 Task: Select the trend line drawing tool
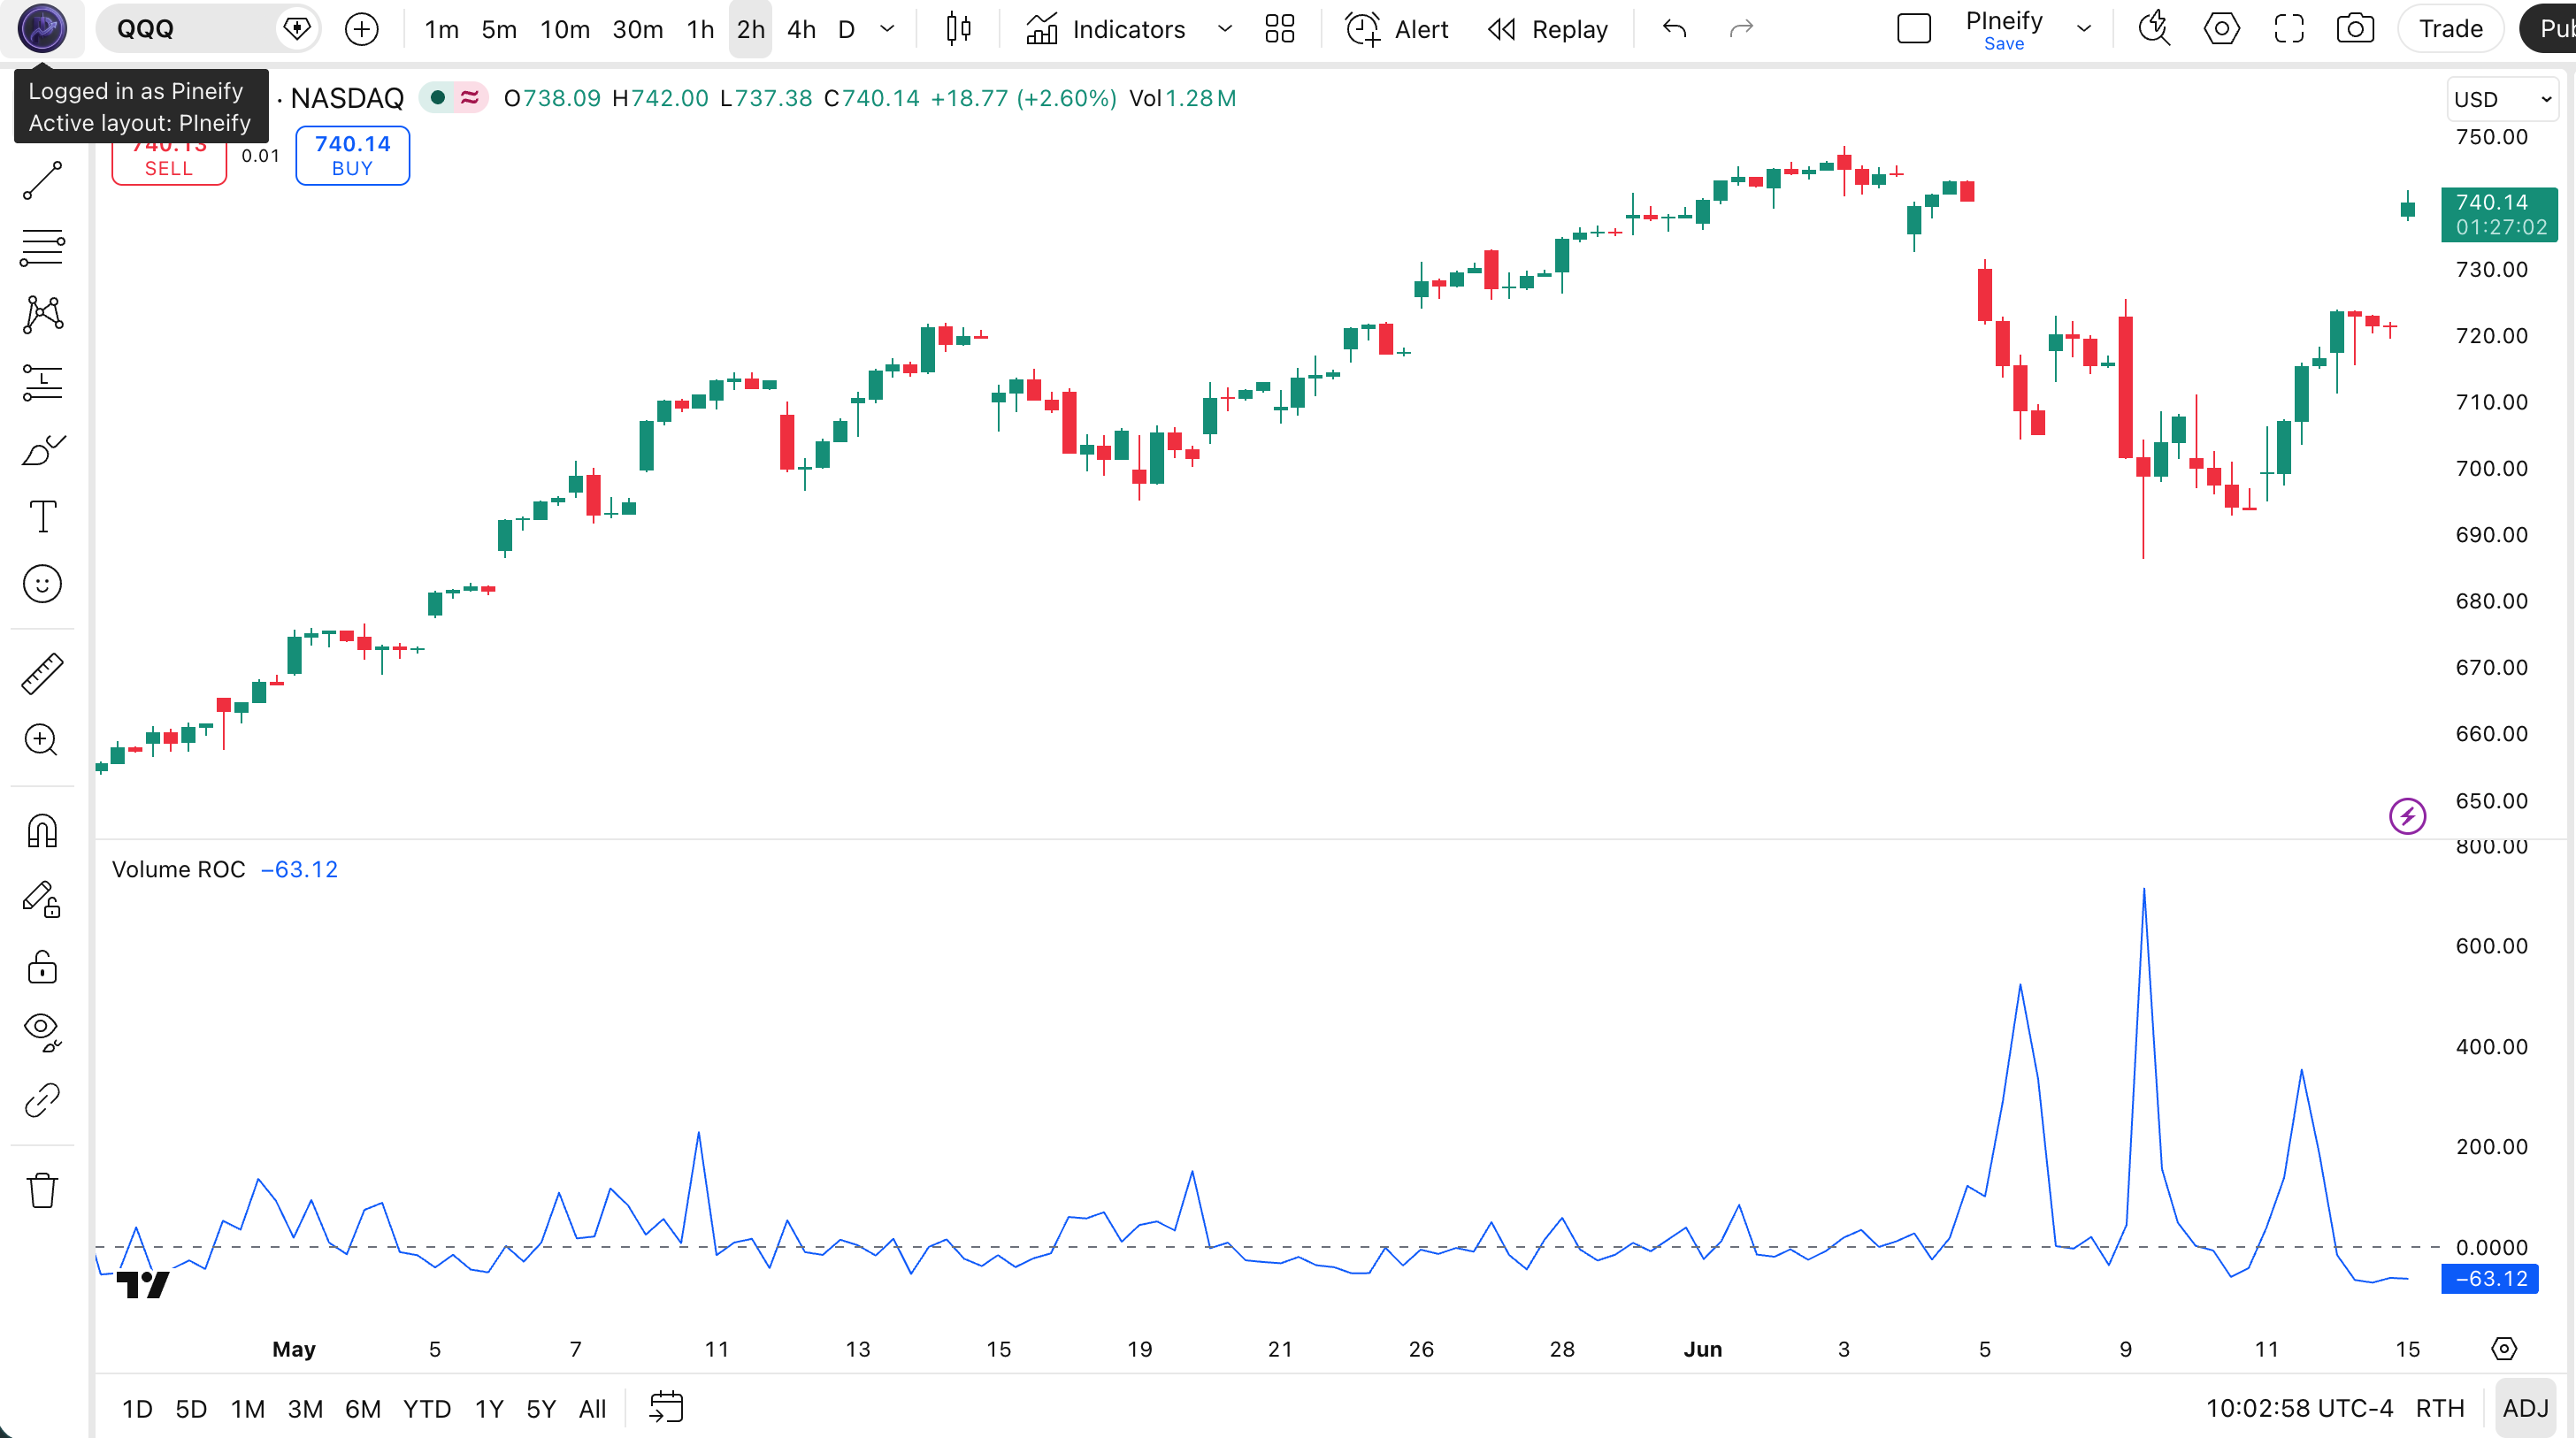[x=42, y=181]
